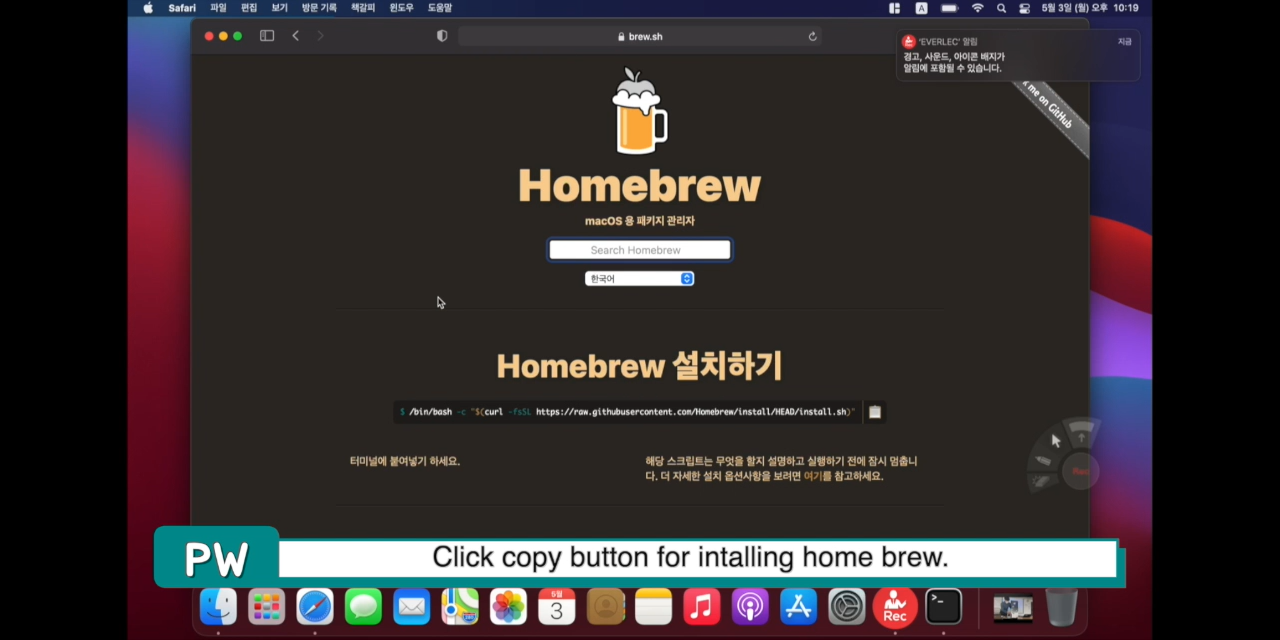Open Photos from the Dock
This screenshot has height=640, width=1280.
[x=508, y=606]
